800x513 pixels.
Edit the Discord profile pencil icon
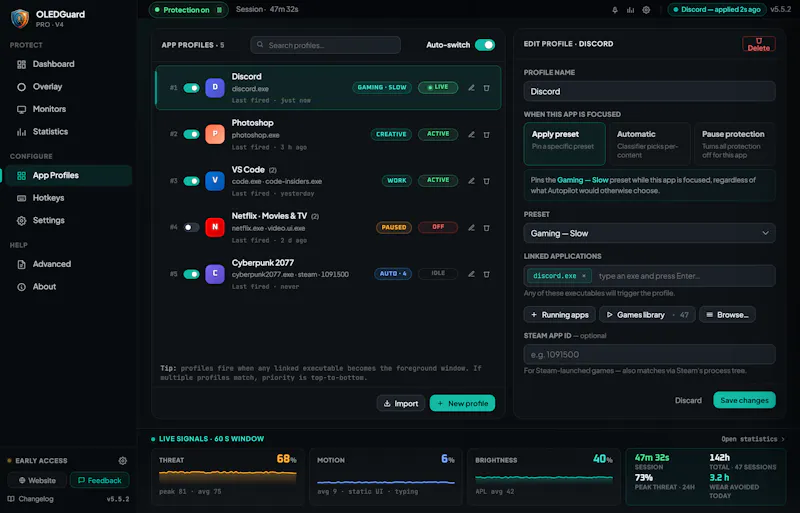point(471,88)
